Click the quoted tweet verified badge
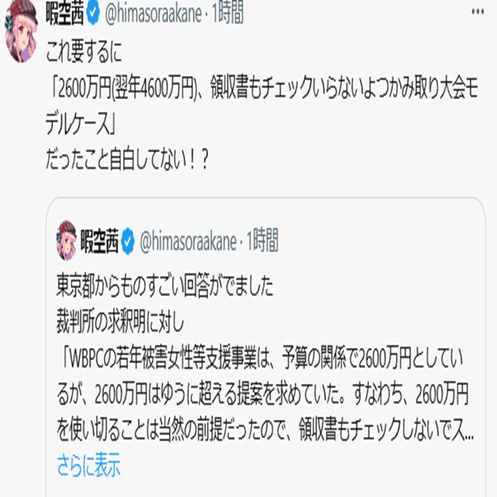The image size is (497, 497). (128, 241)
